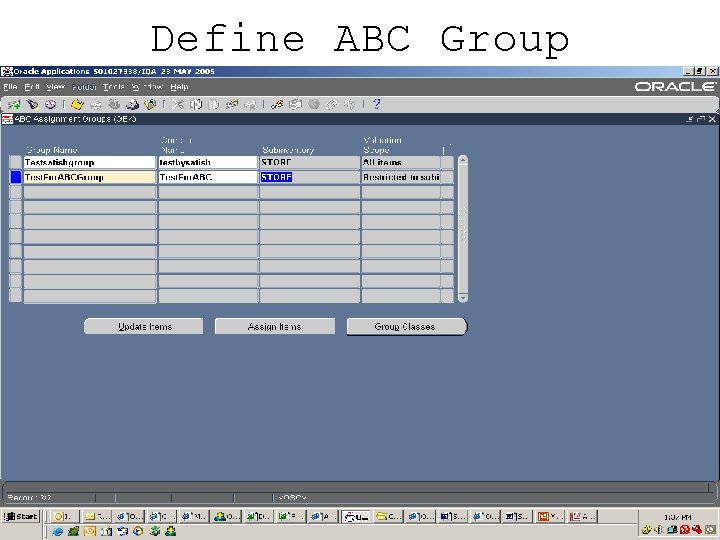Click the Copy toolbar icon
This screenshot has height=540, width=720.
[x=196, y=105]
